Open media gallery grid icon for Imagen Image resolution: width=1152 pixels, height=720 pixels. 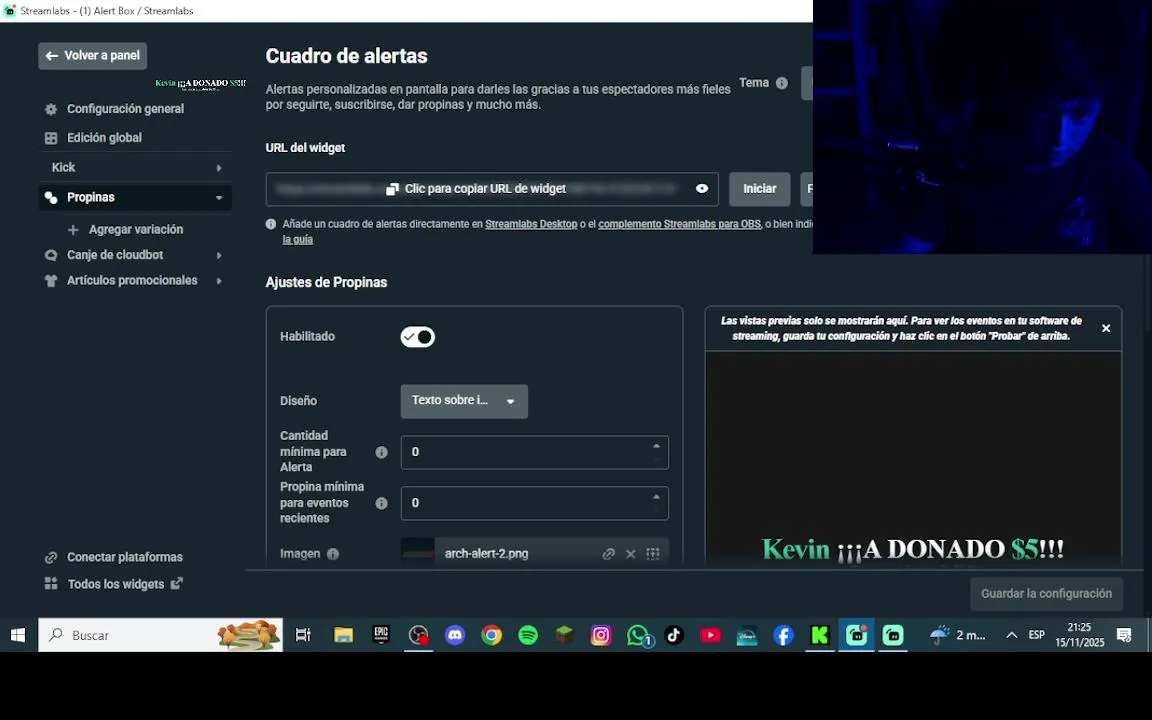click(x=652, y=554)
